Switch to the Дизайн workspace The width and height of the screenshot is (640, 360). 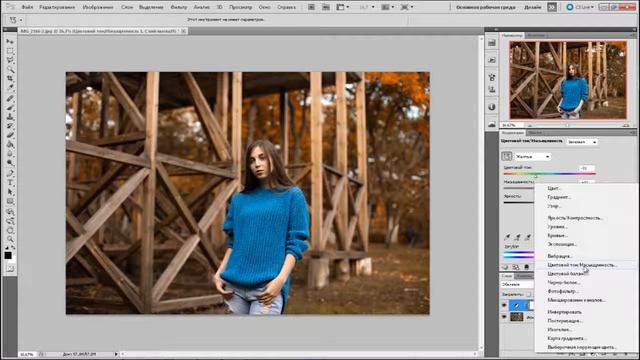533,7
